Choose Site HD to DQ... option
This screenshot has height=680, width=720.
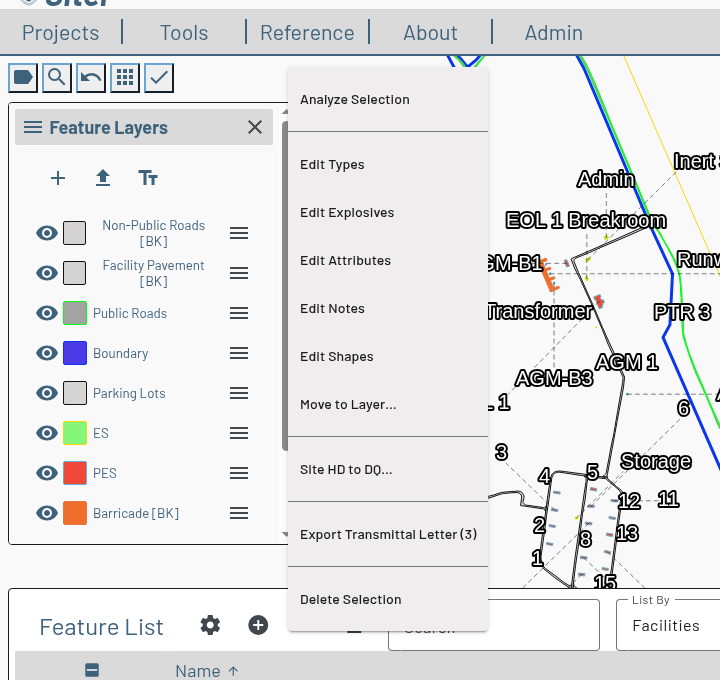point(388,469)
